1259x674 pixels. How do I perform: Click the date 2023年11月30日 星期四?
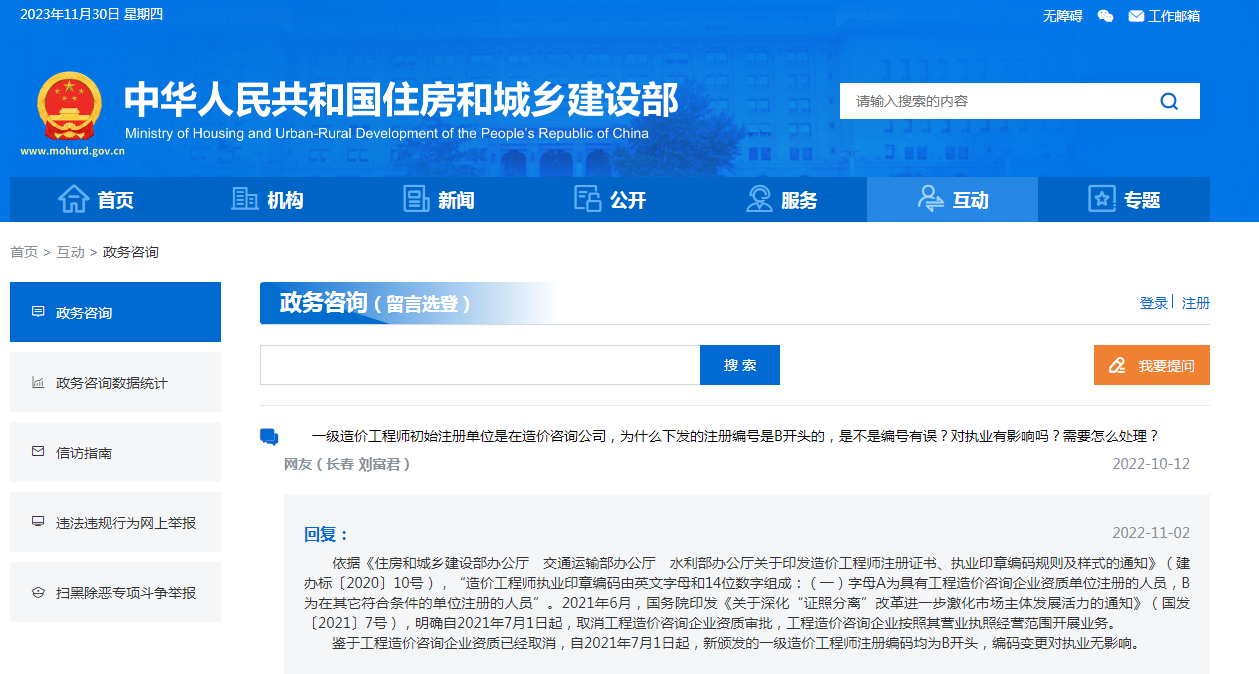91,14
